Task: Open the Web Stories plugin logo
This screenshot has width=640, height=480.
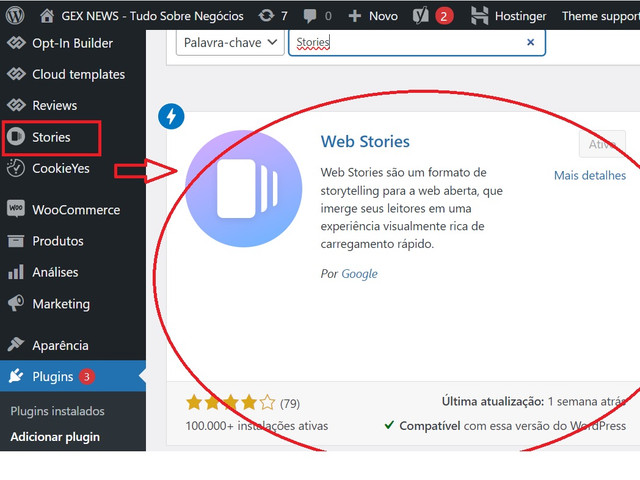Action: click(244, 189)
